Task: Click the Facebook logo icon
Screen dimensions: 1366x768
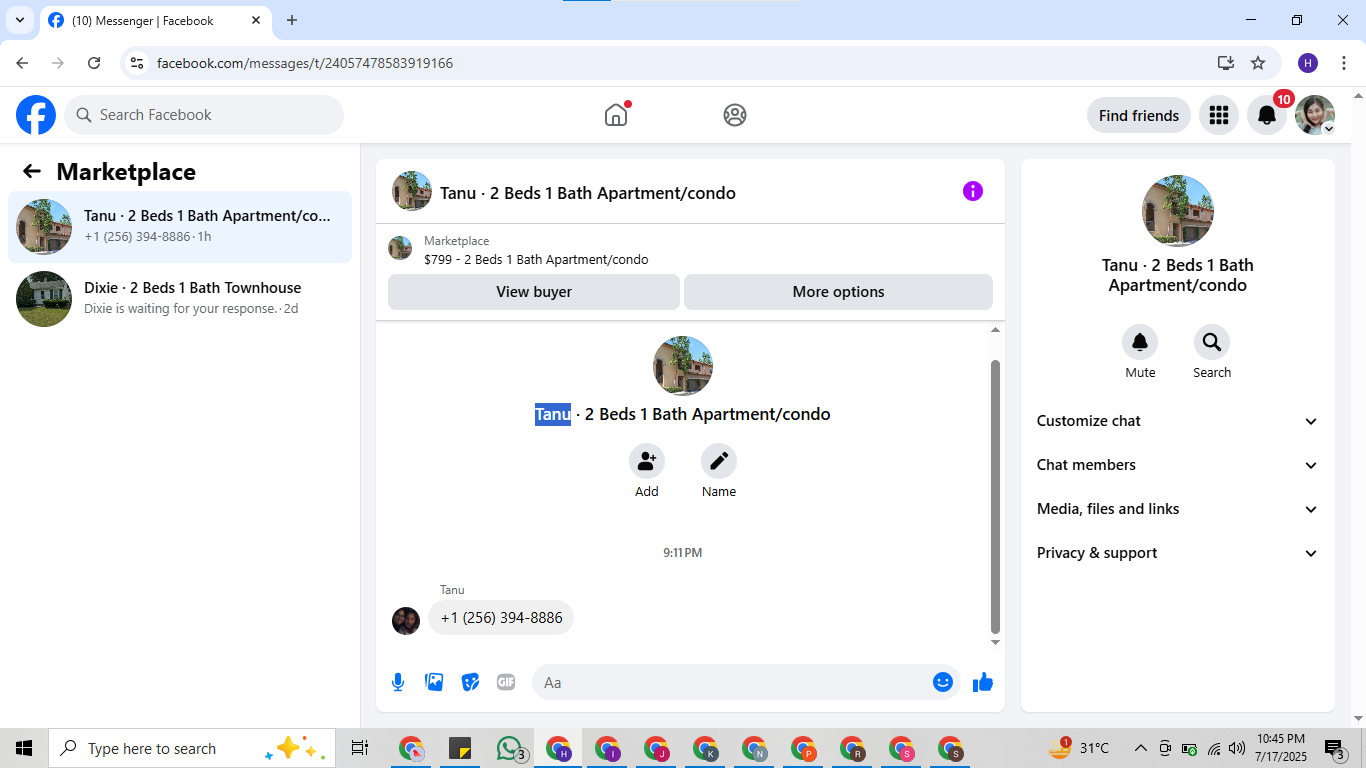Action: click(36, 115)
